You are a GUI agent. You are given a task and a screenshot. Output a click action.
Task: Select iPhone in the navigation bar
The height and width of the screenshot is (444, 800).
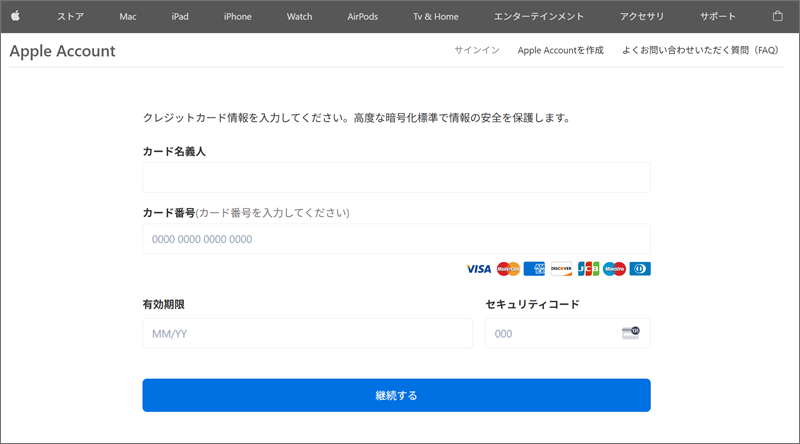[x=237, y=16]
